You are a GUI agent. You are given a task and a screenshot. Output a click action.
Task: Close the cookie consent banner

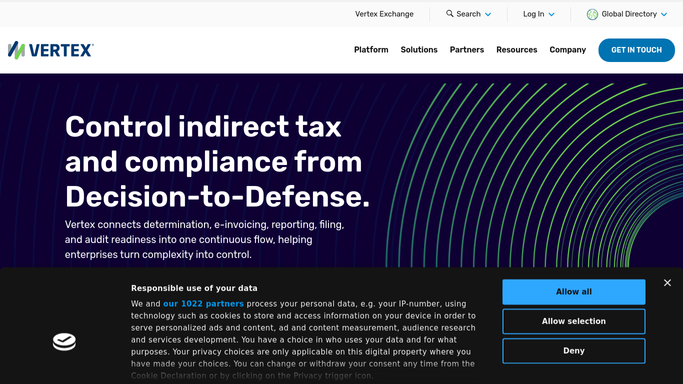pos(667,283)
